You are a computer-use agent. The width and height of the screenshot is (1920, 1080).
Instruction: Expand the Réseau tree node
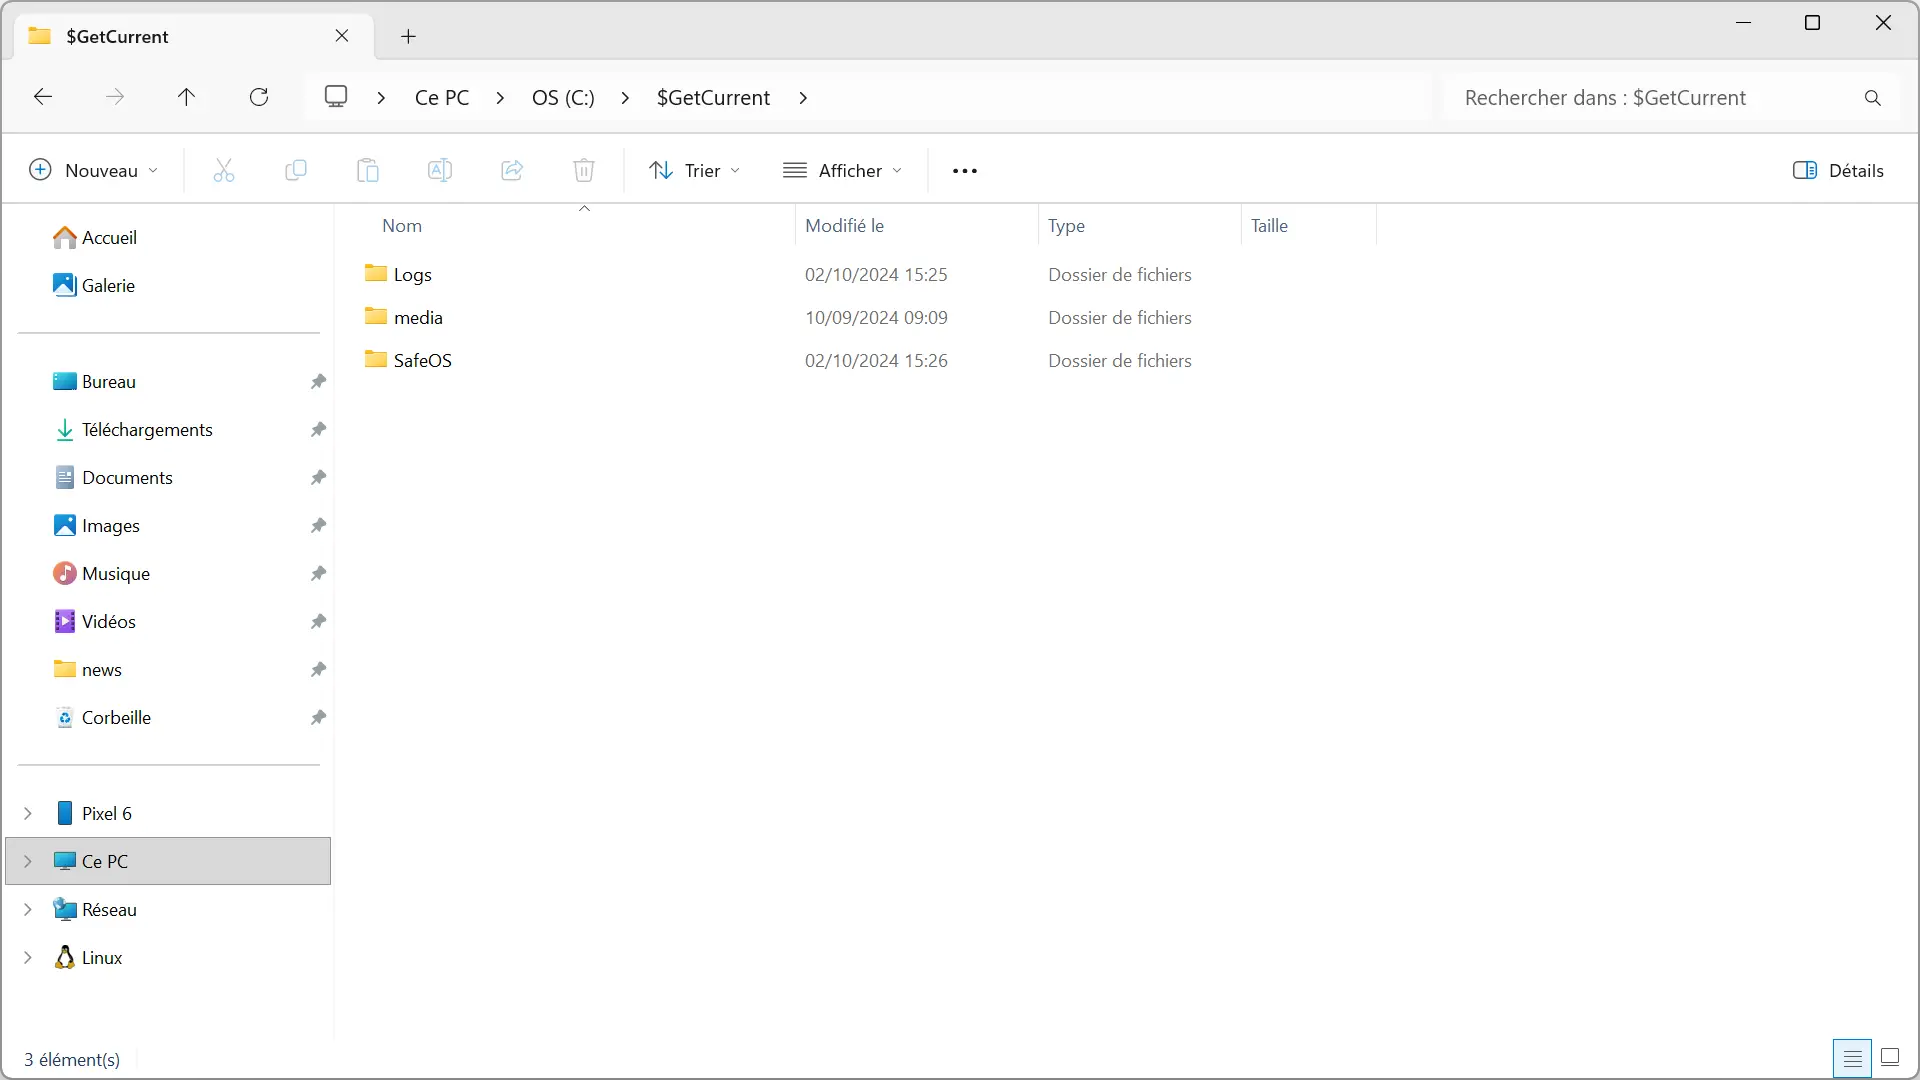click(x=28, y=910)
